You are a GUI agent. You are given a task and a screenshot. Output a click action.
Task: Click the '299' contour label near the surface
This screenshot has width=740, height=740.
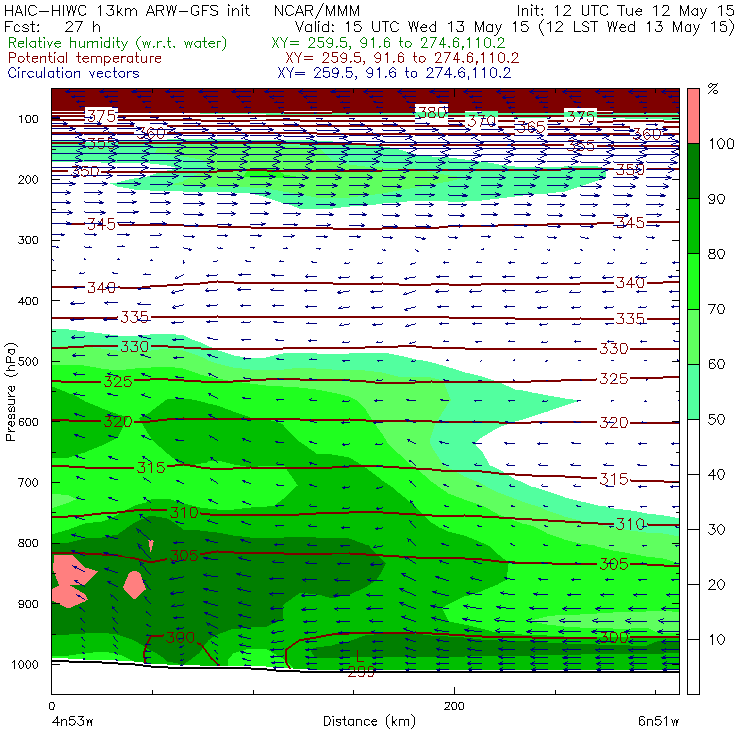[361, 672]
